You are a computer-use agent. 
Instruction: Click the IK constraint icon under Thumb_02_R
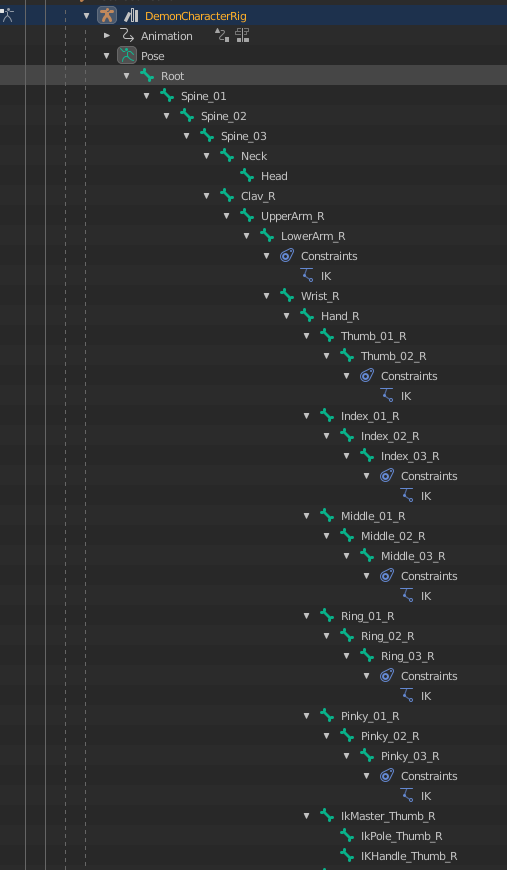[x=387, y=396]
